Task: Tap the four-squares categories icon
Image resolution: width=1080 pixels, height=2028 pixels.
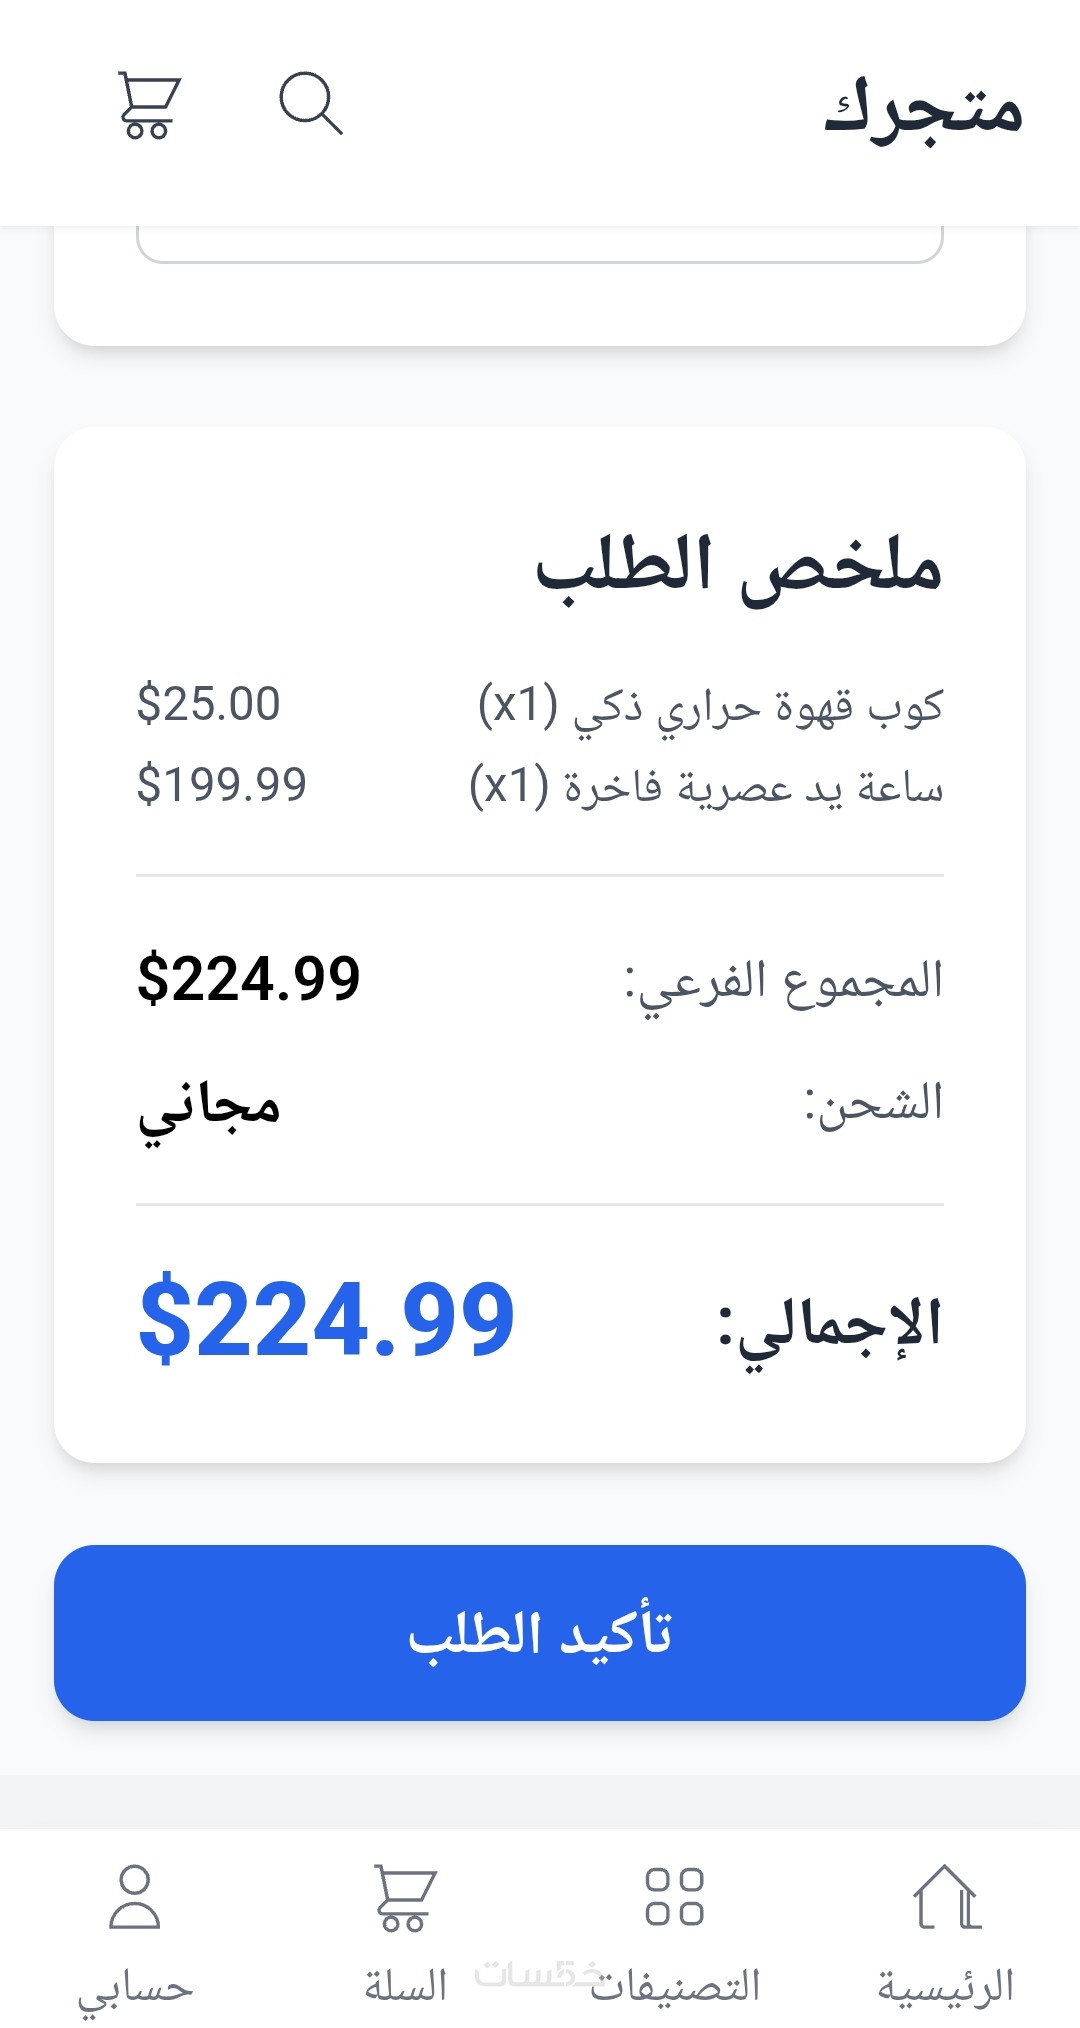Action: [675, 1896]
